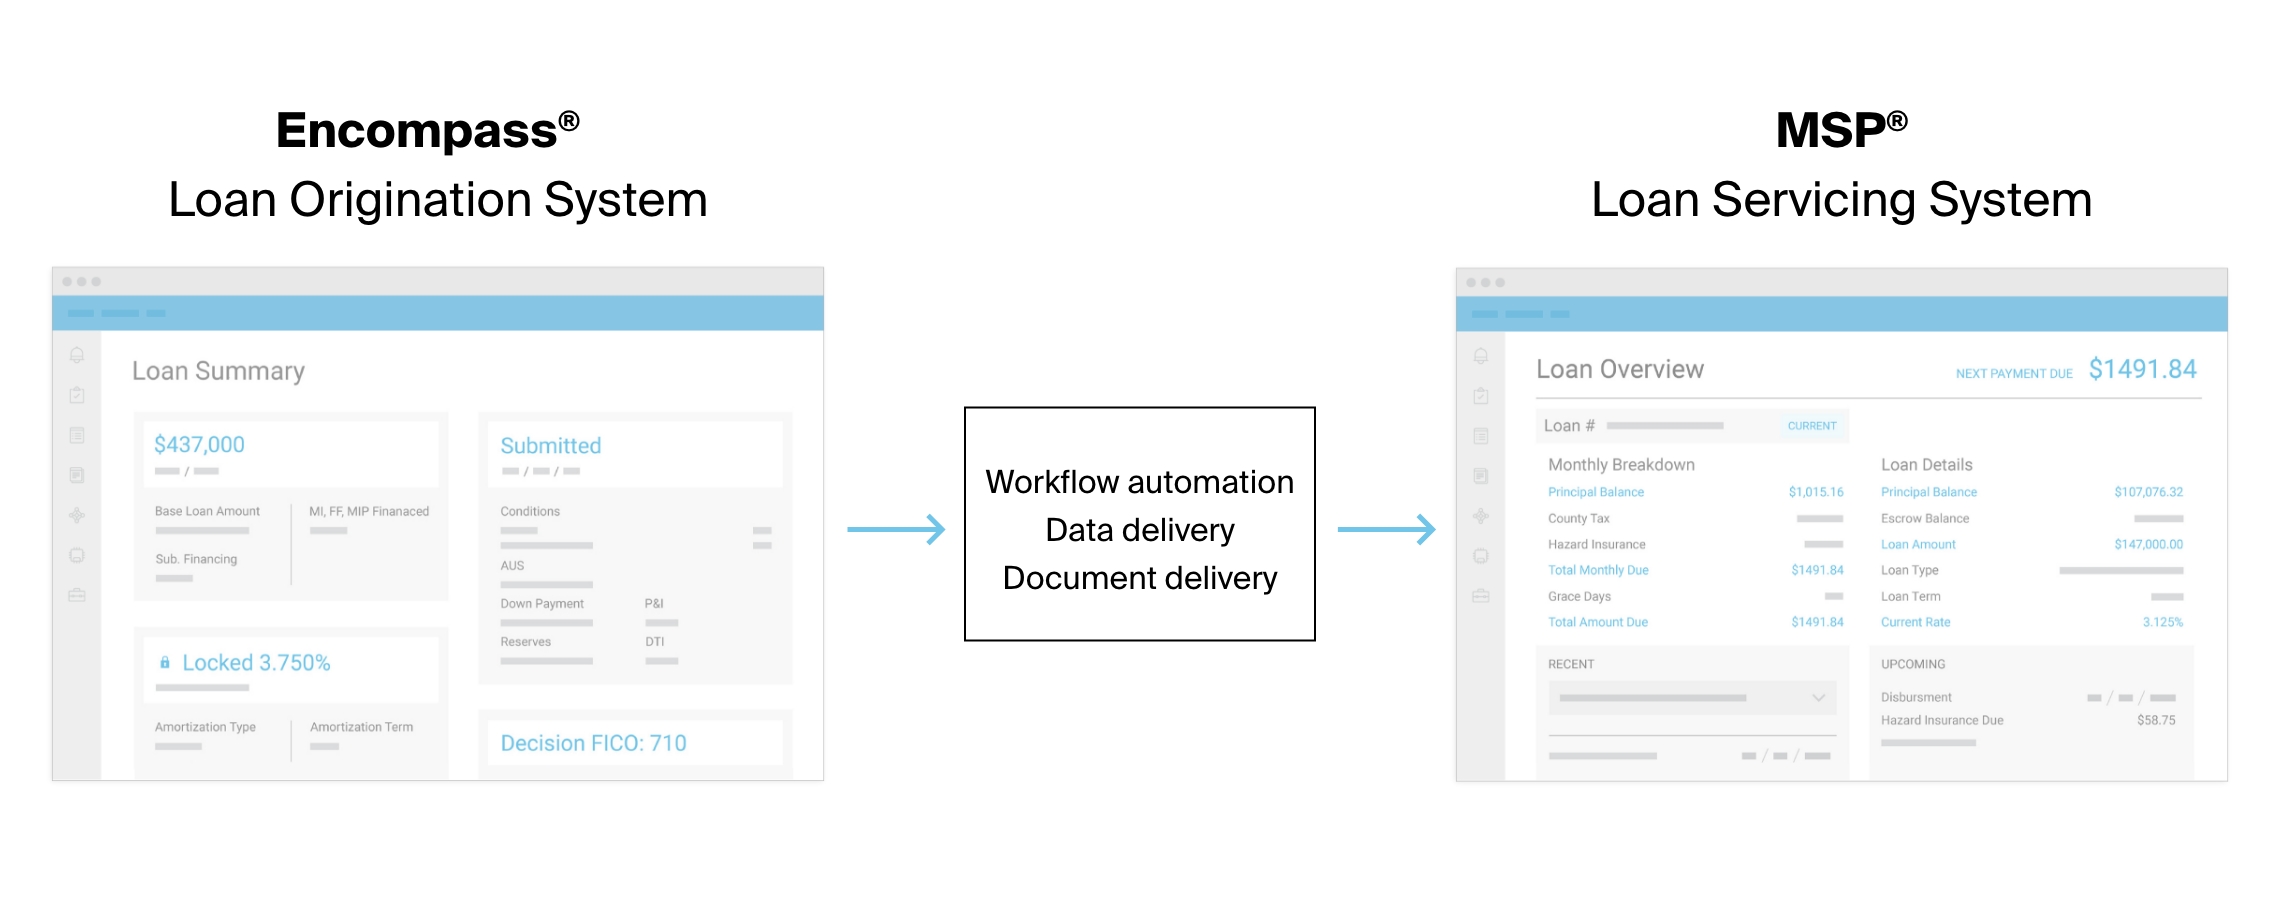The width and height of the screenshot is (2280, 900).
Task: Click the County Tax row label
Action: [x=1579, y=518]
